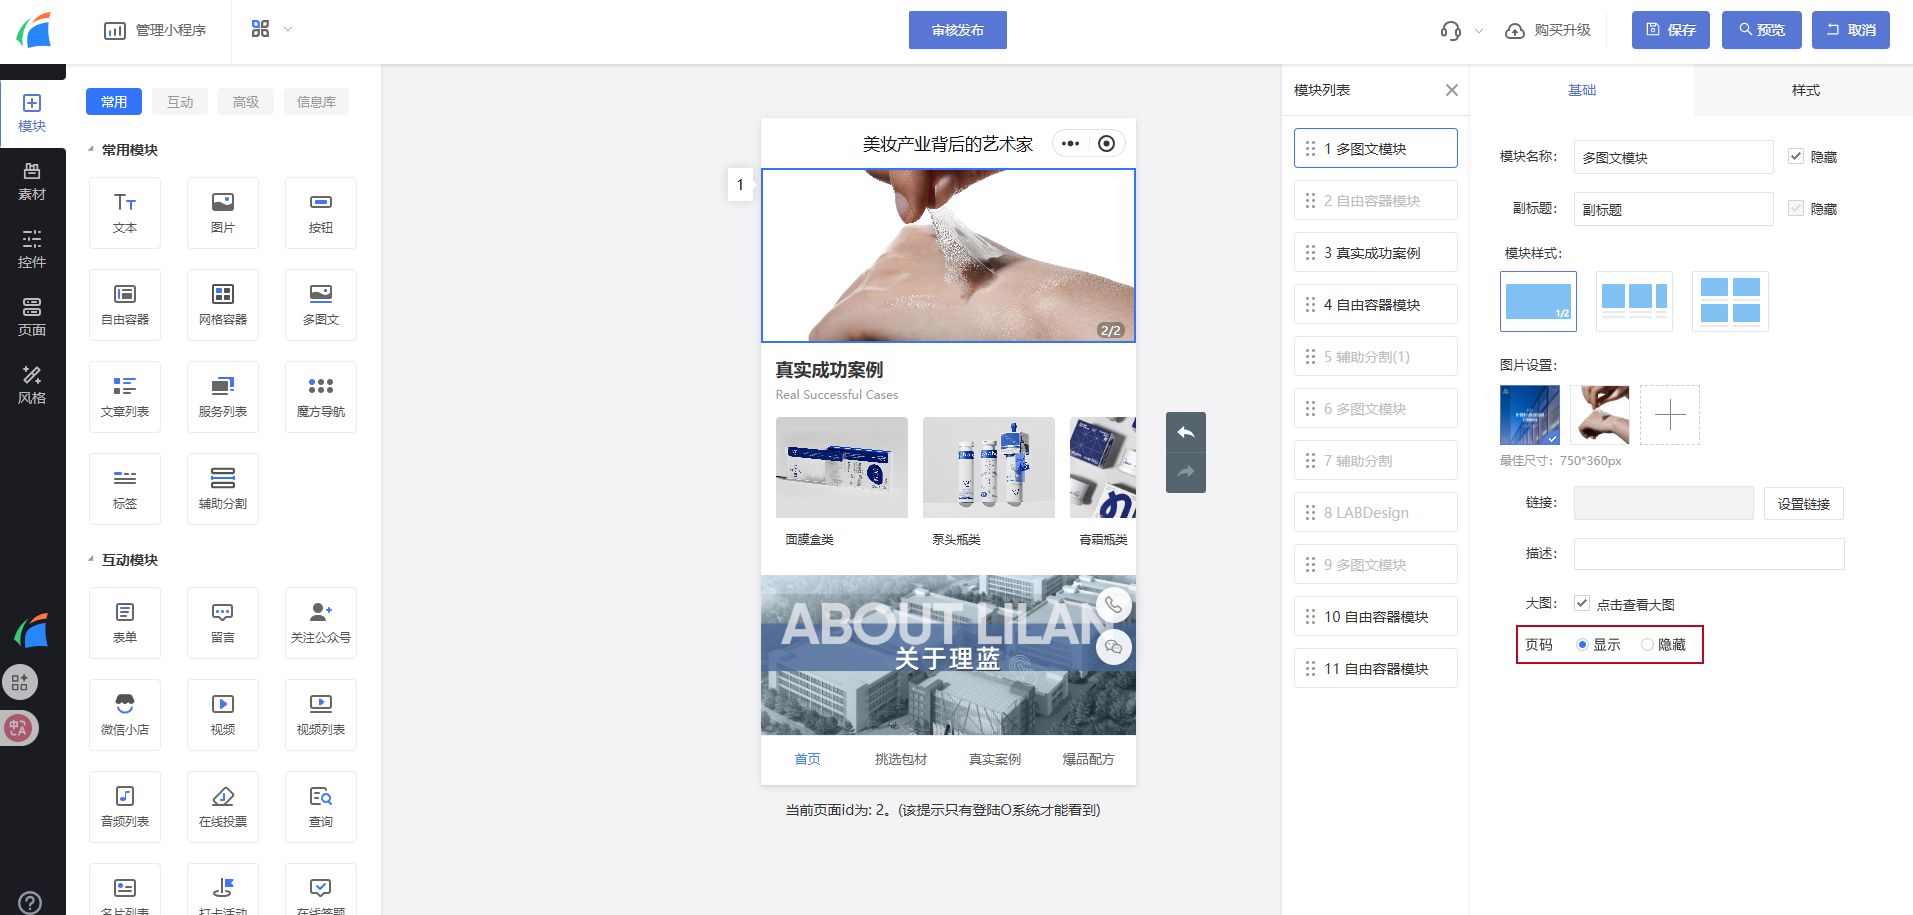Click the 预览 preview button

pos(1761,30)
